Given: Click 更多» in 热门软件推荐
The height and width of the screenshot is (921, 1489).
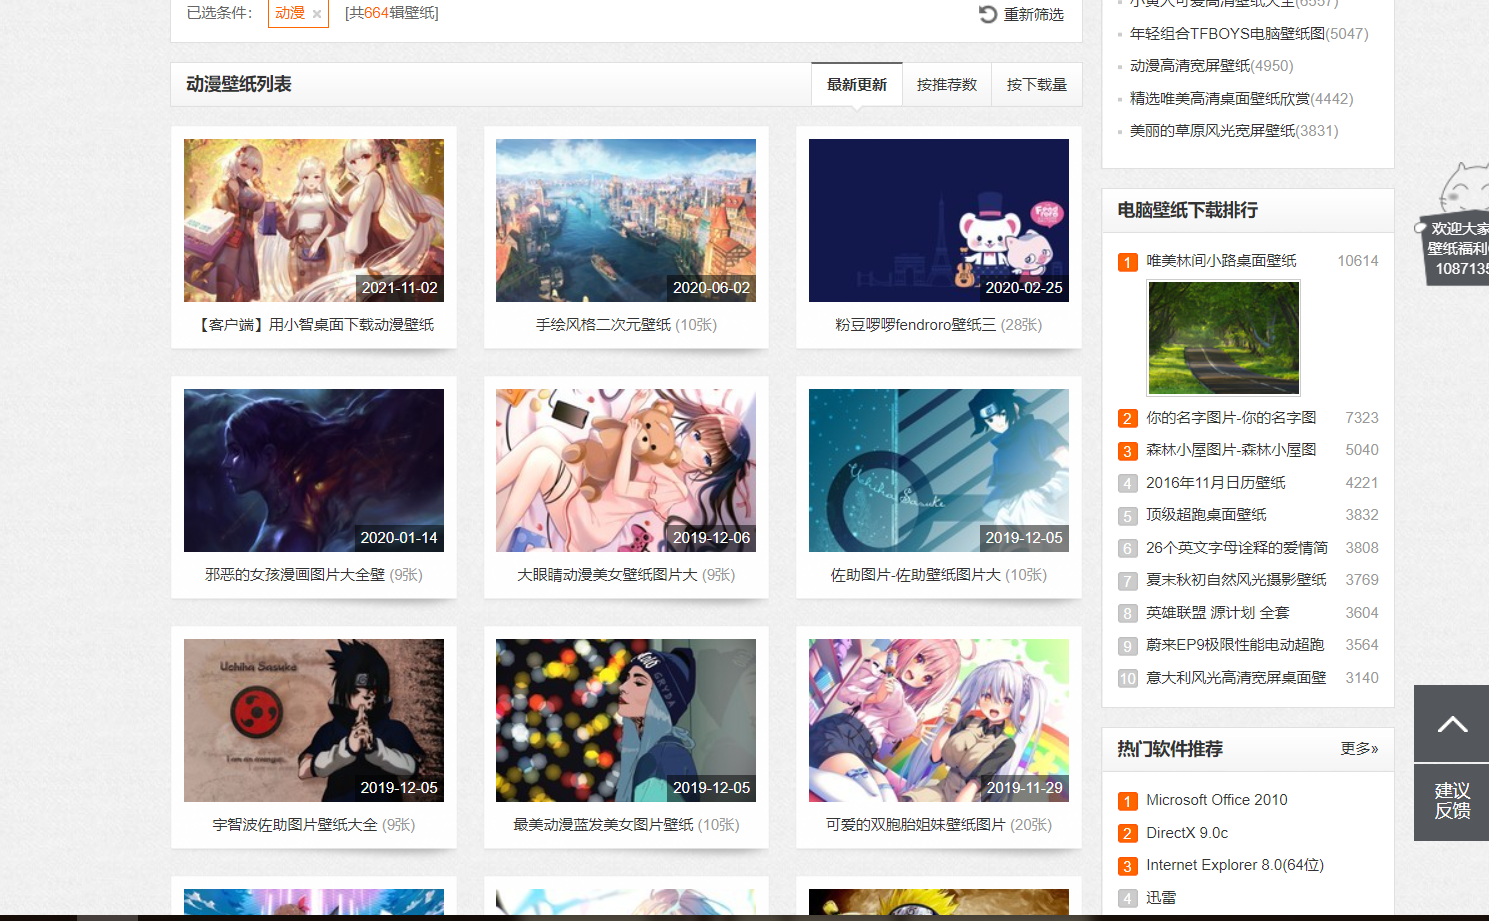Looking at the screenshot, I should coord(1359,749).
